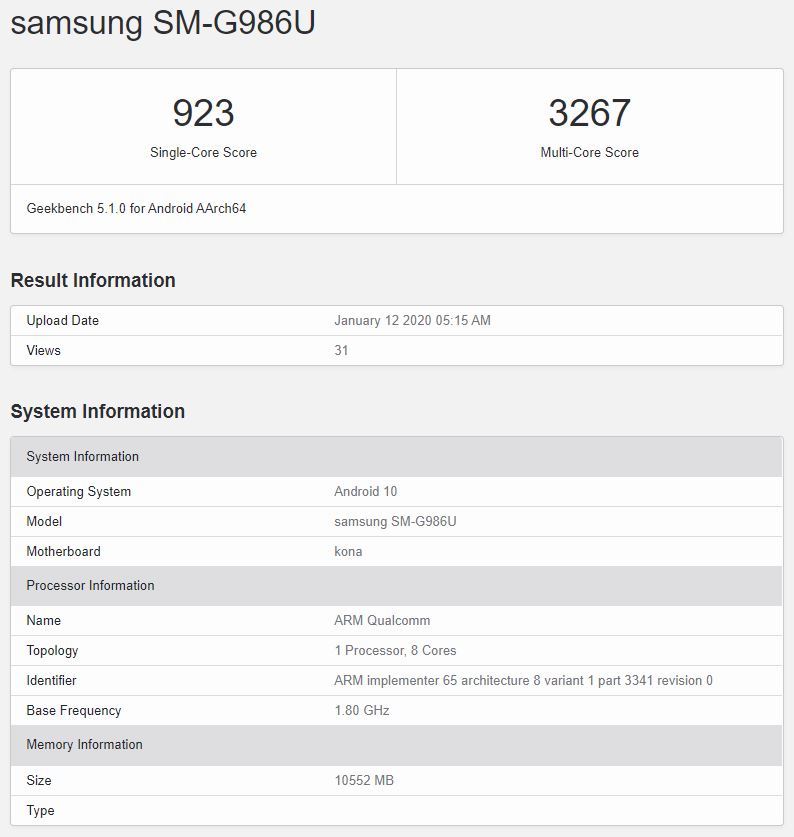
Task: Click the 1 Processor, 8 Cores topology value
Action: [395, 651]
